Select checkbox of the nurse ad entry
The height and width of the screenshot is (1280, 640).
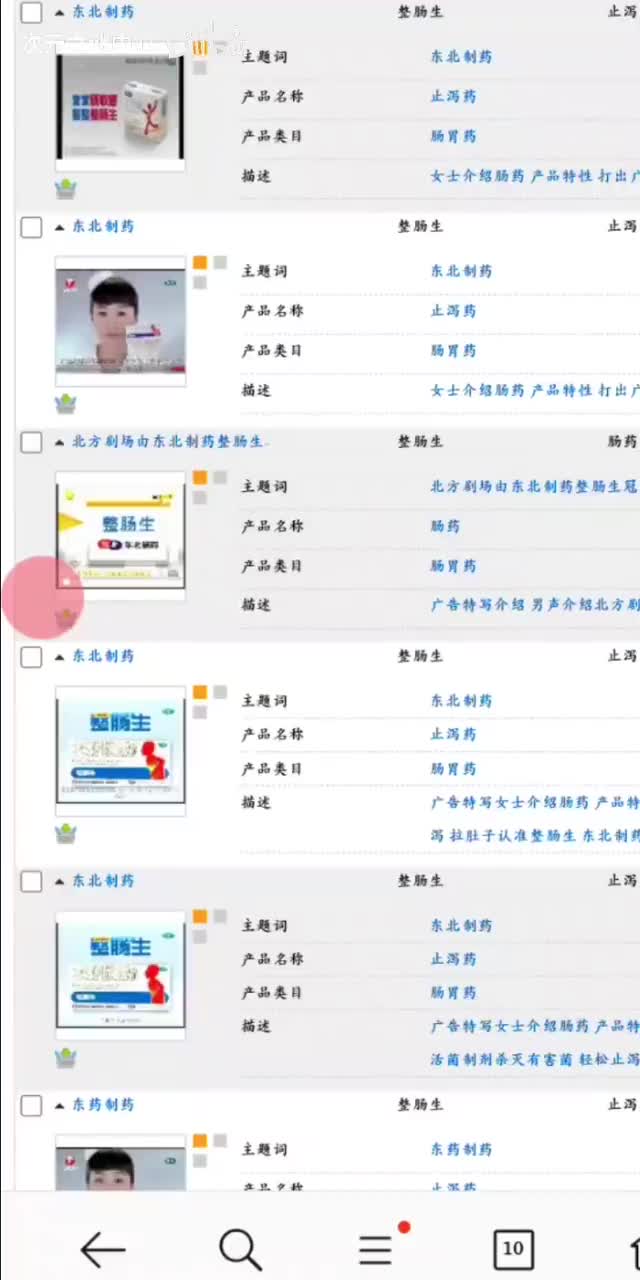coord(32,227)
